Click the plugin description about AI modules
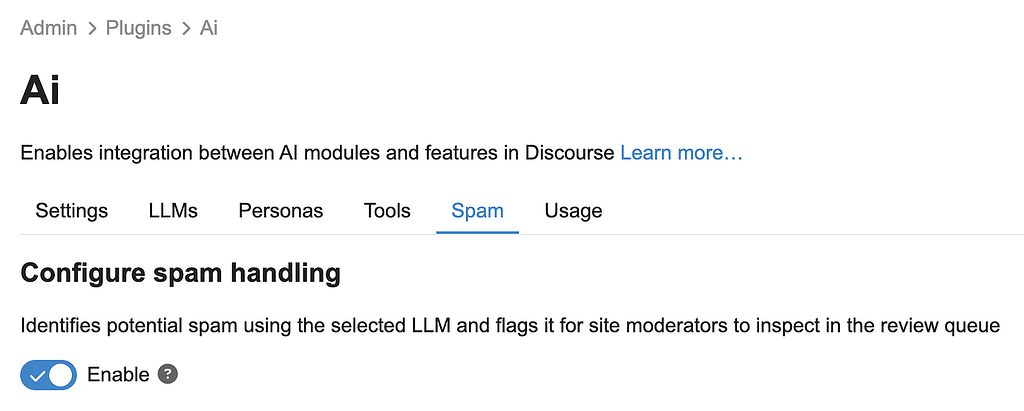Viewport: 1024px width, 411px height. pos(317,153)
